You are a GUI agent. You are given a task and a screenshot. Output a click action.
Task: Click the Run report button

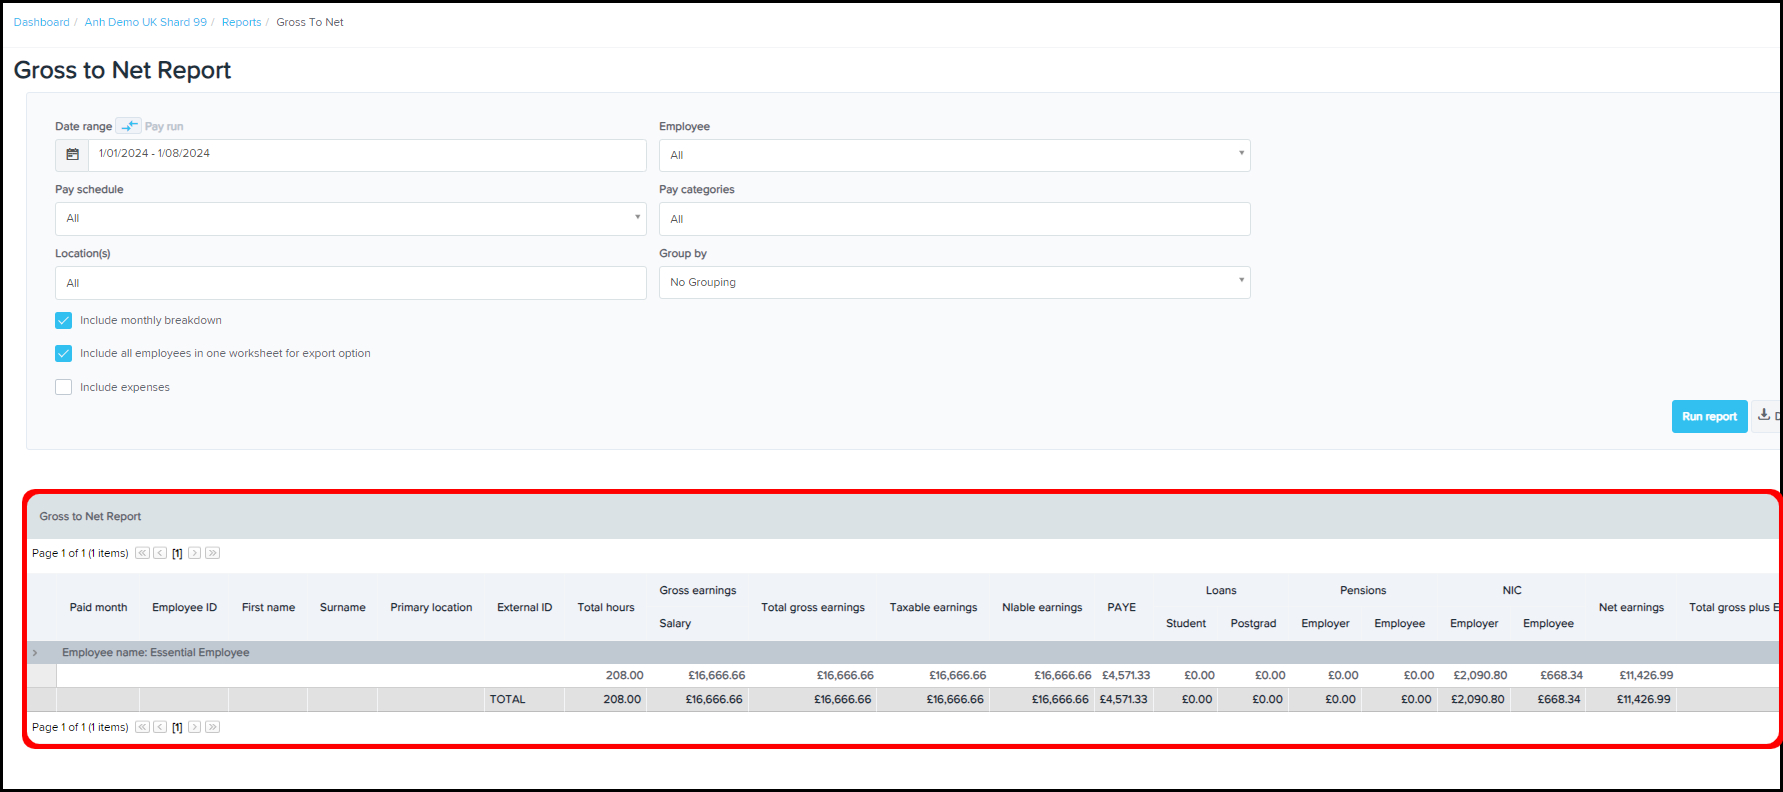(x=1709, y=417)
